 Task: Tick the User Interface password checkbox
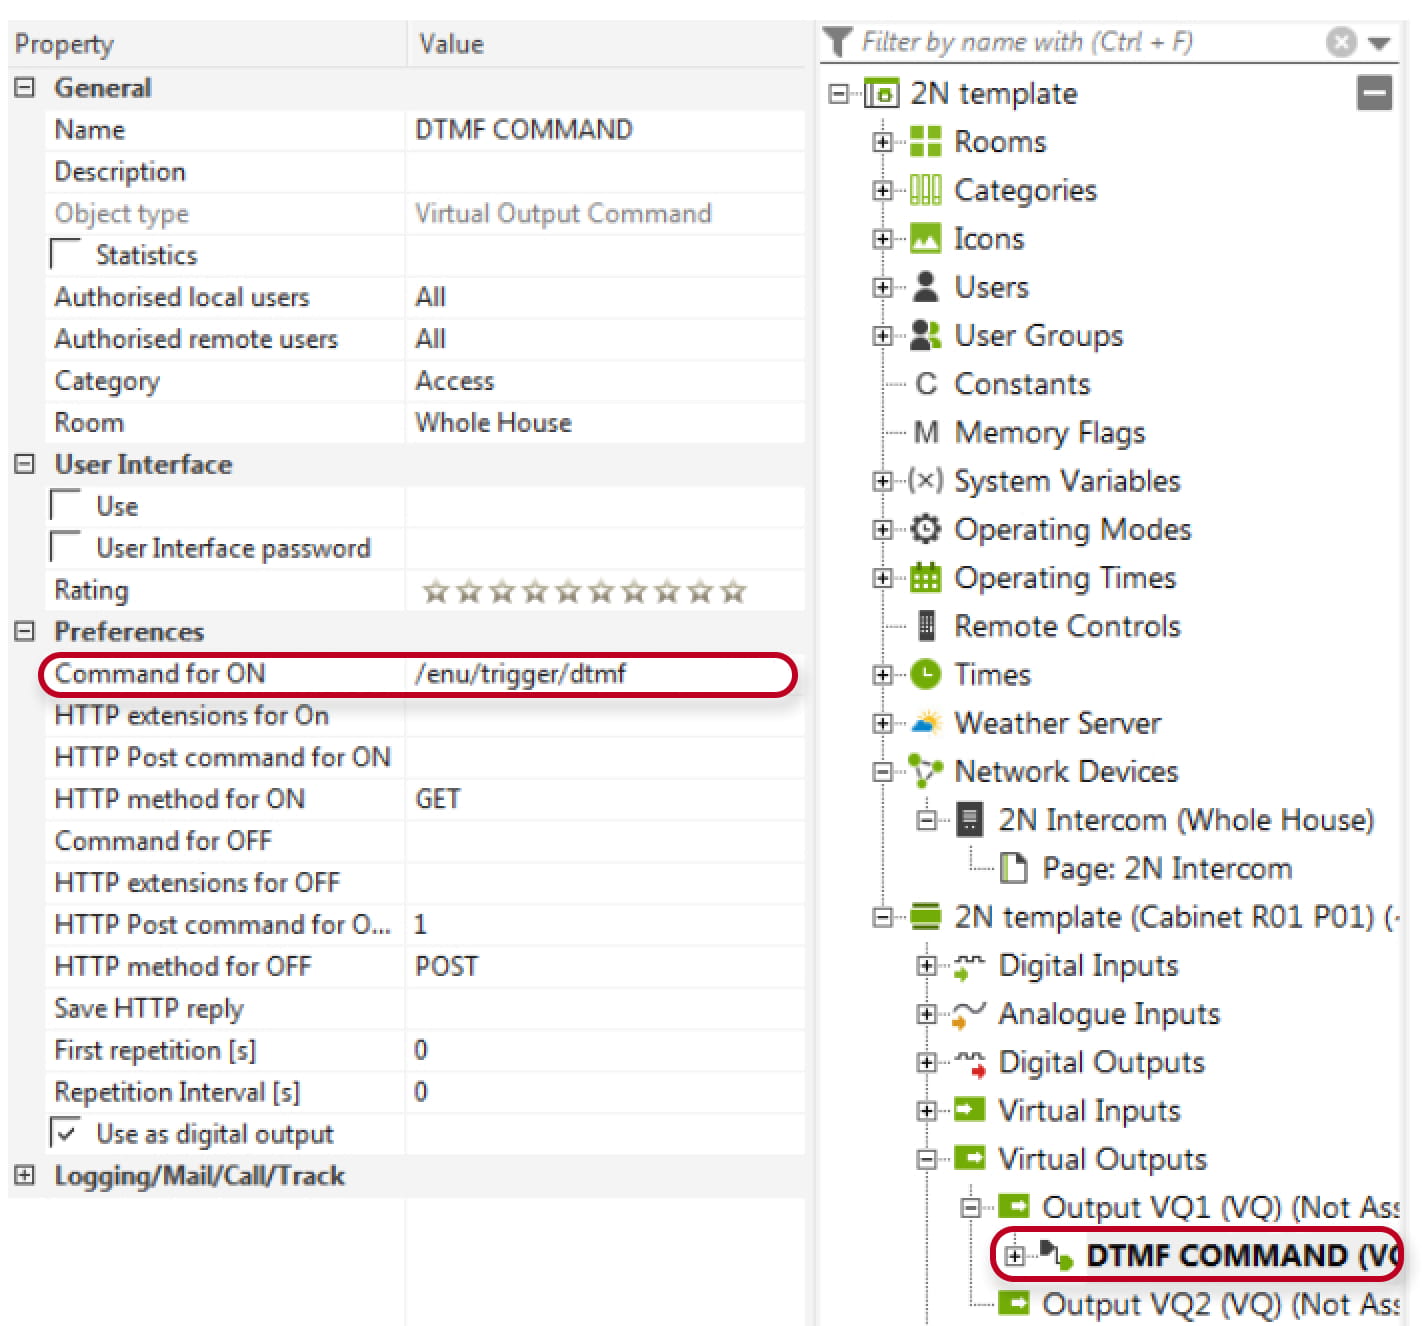[66, 548]
